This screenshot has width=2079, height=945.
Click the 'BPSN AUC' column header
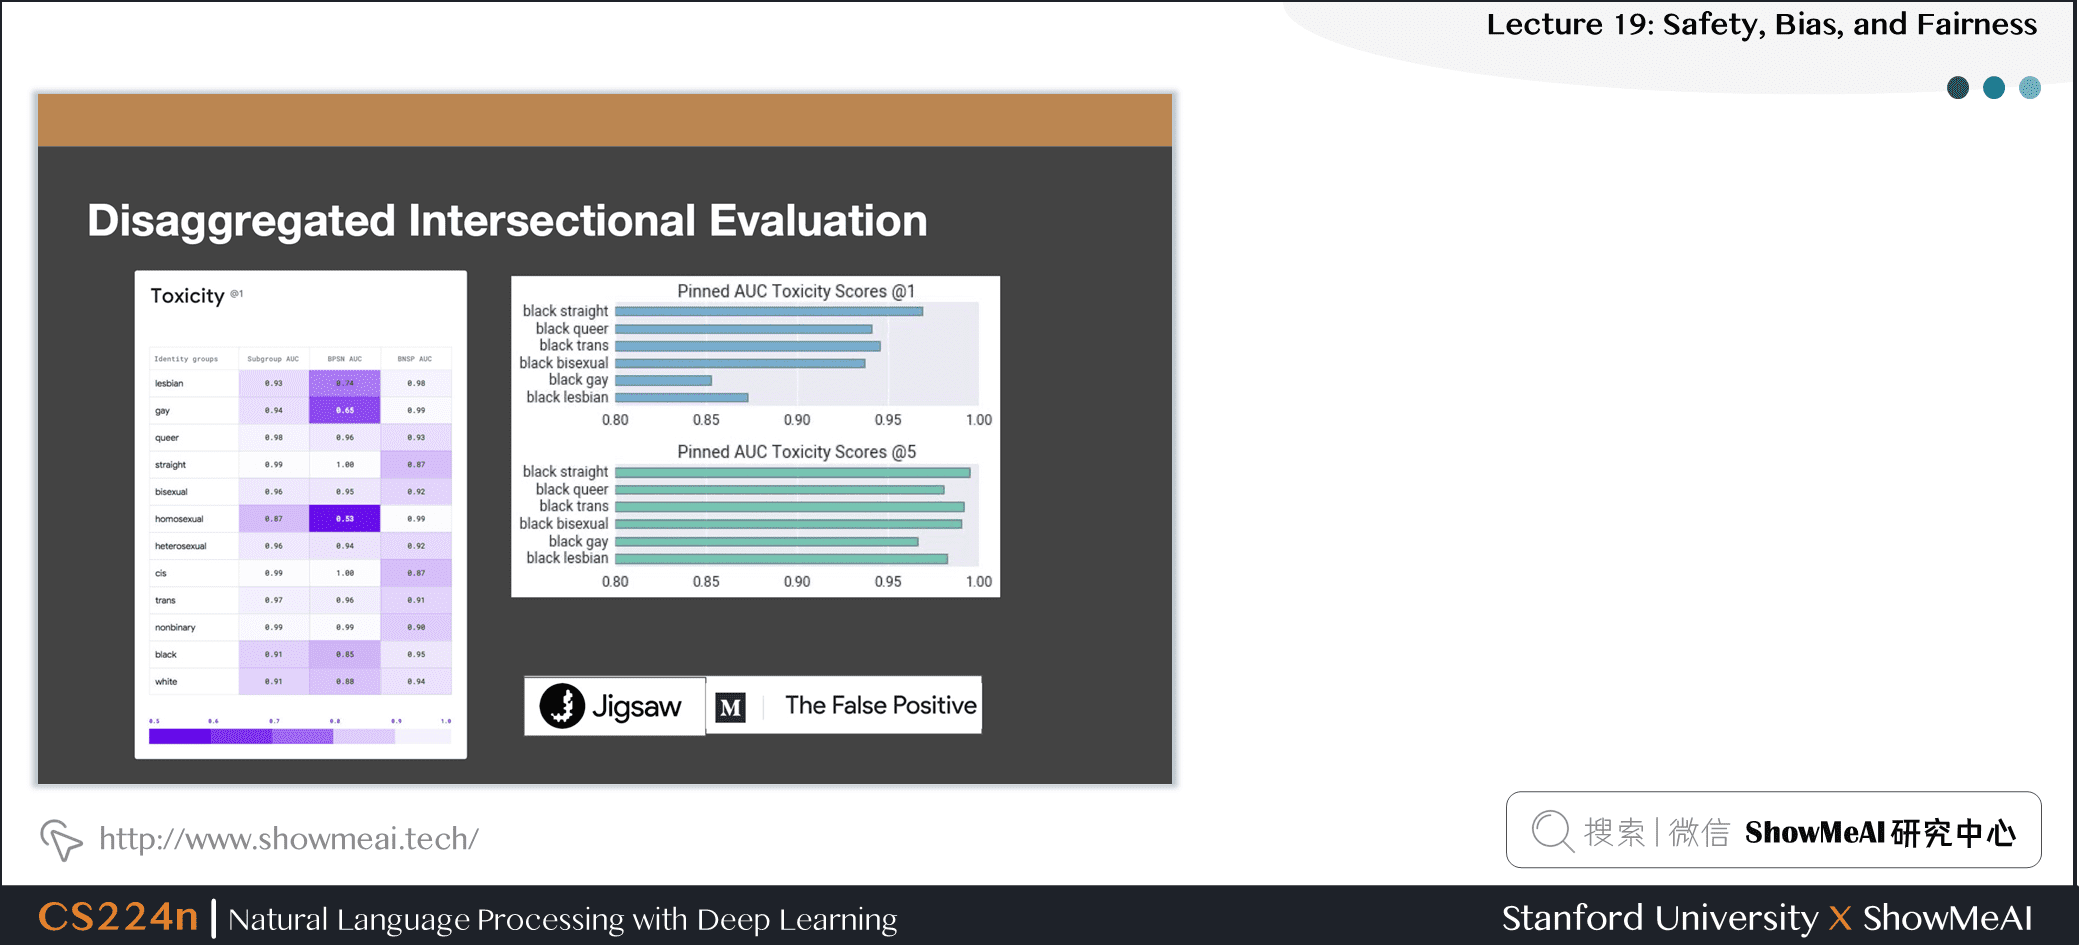[344, 359]
